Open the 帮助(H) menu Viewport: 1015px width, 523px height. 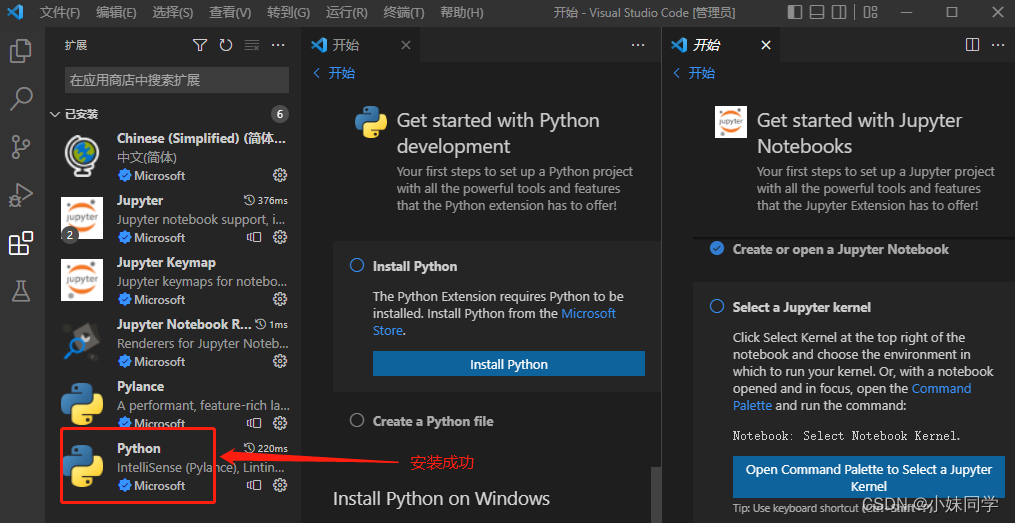pyautogui.click(x=462, y=12)
